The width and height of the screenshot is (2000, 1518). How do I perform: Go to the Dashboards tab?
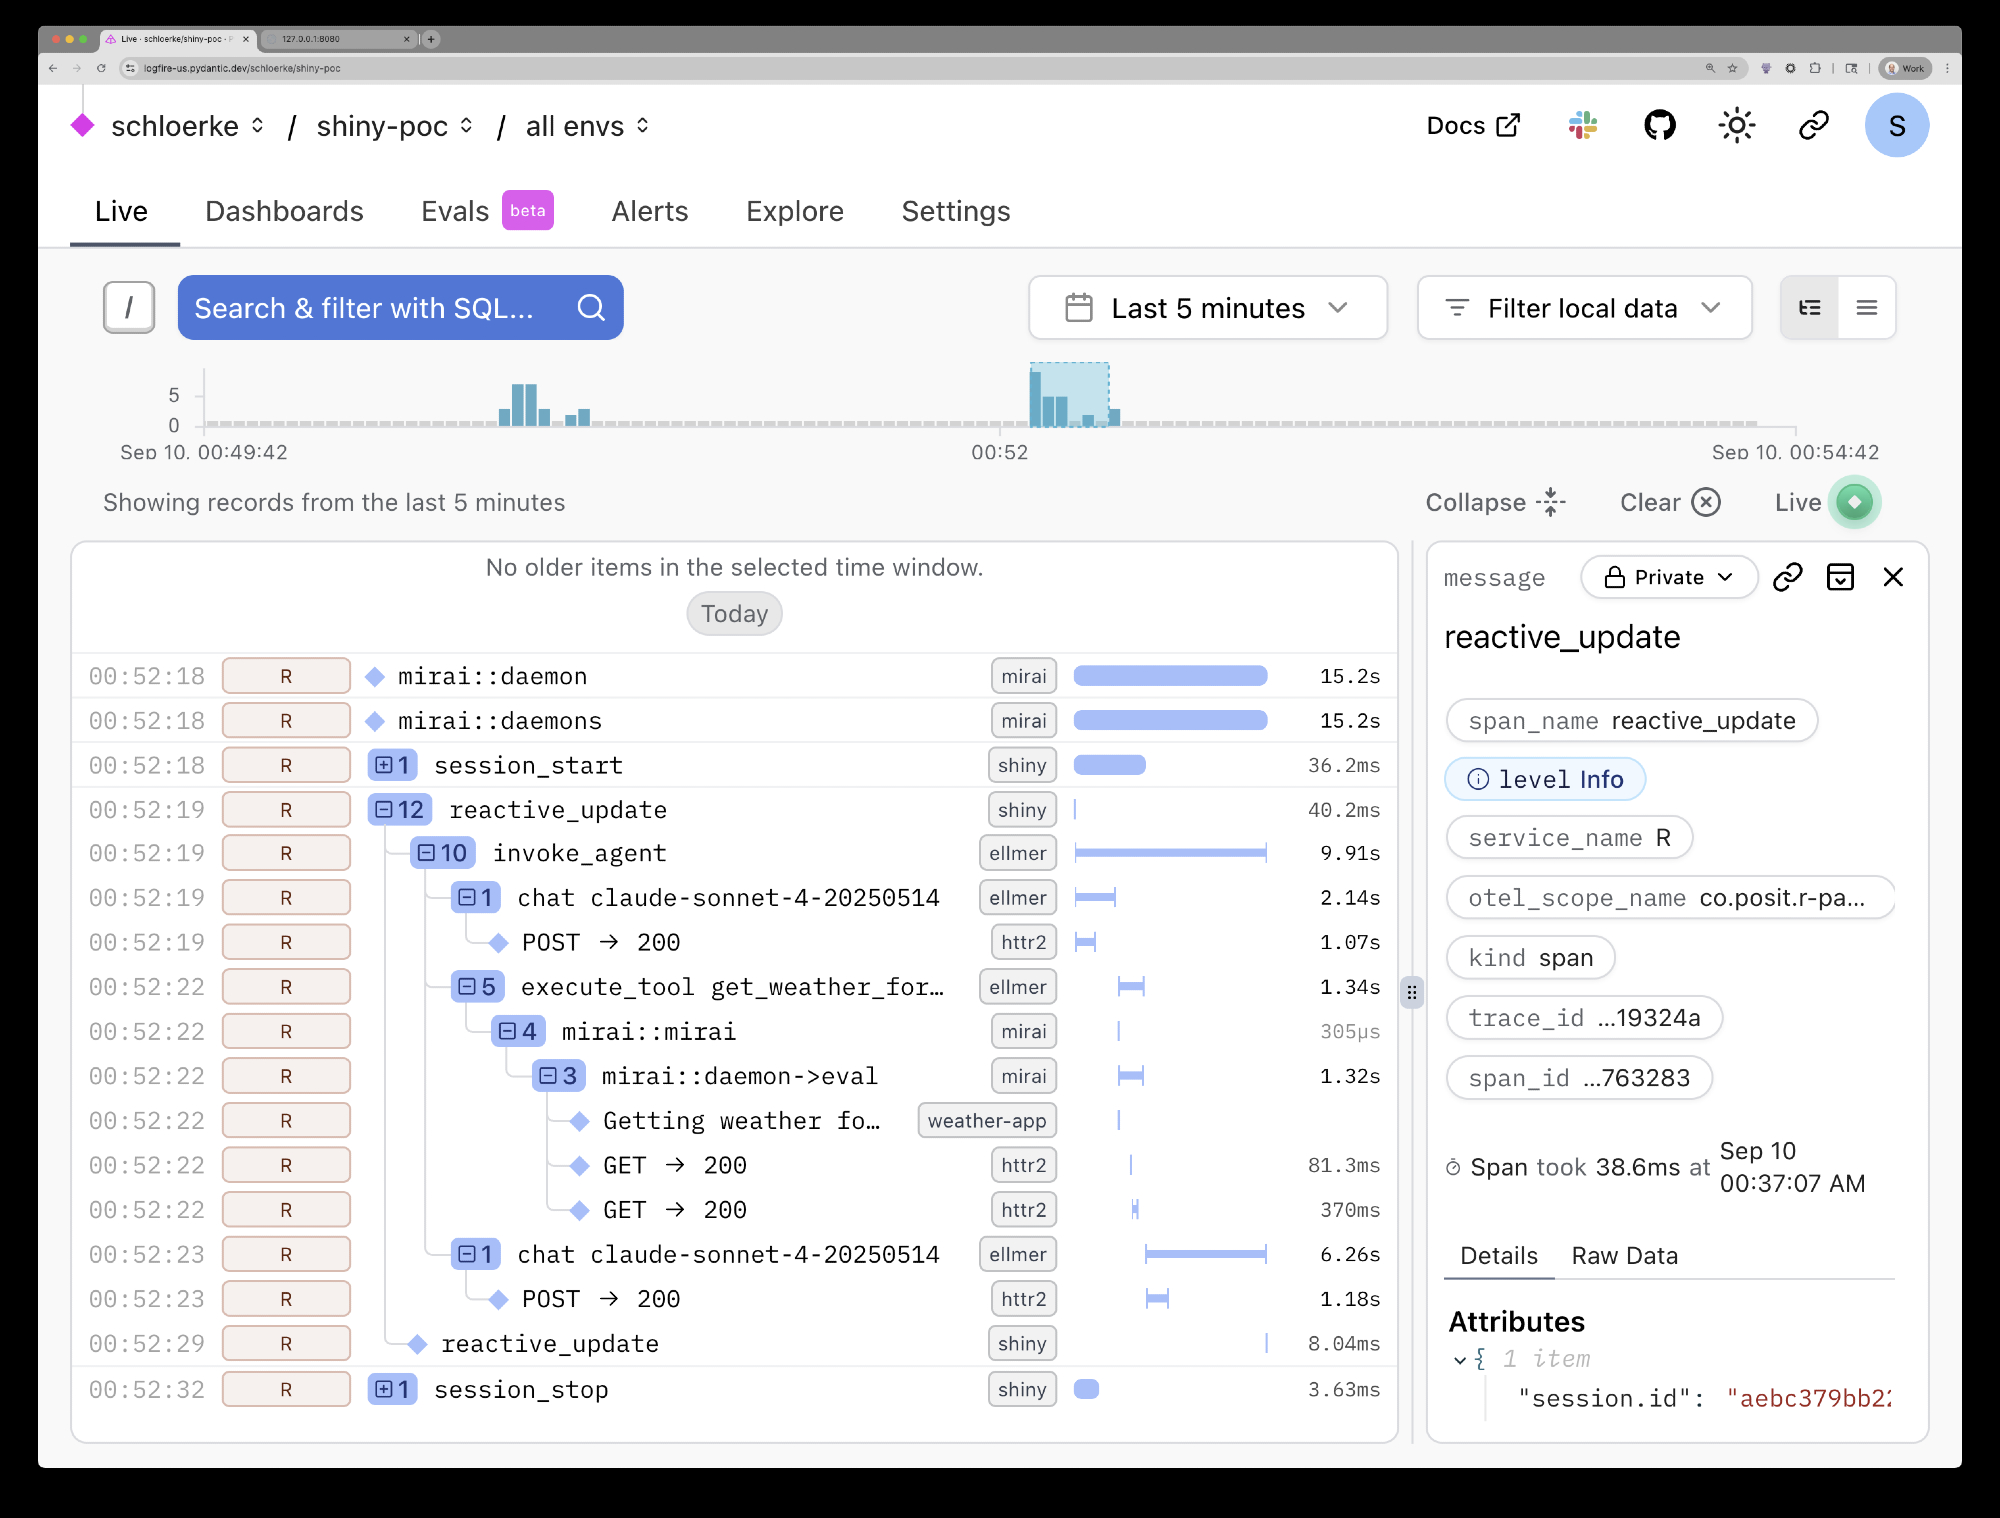coord(284,212)
